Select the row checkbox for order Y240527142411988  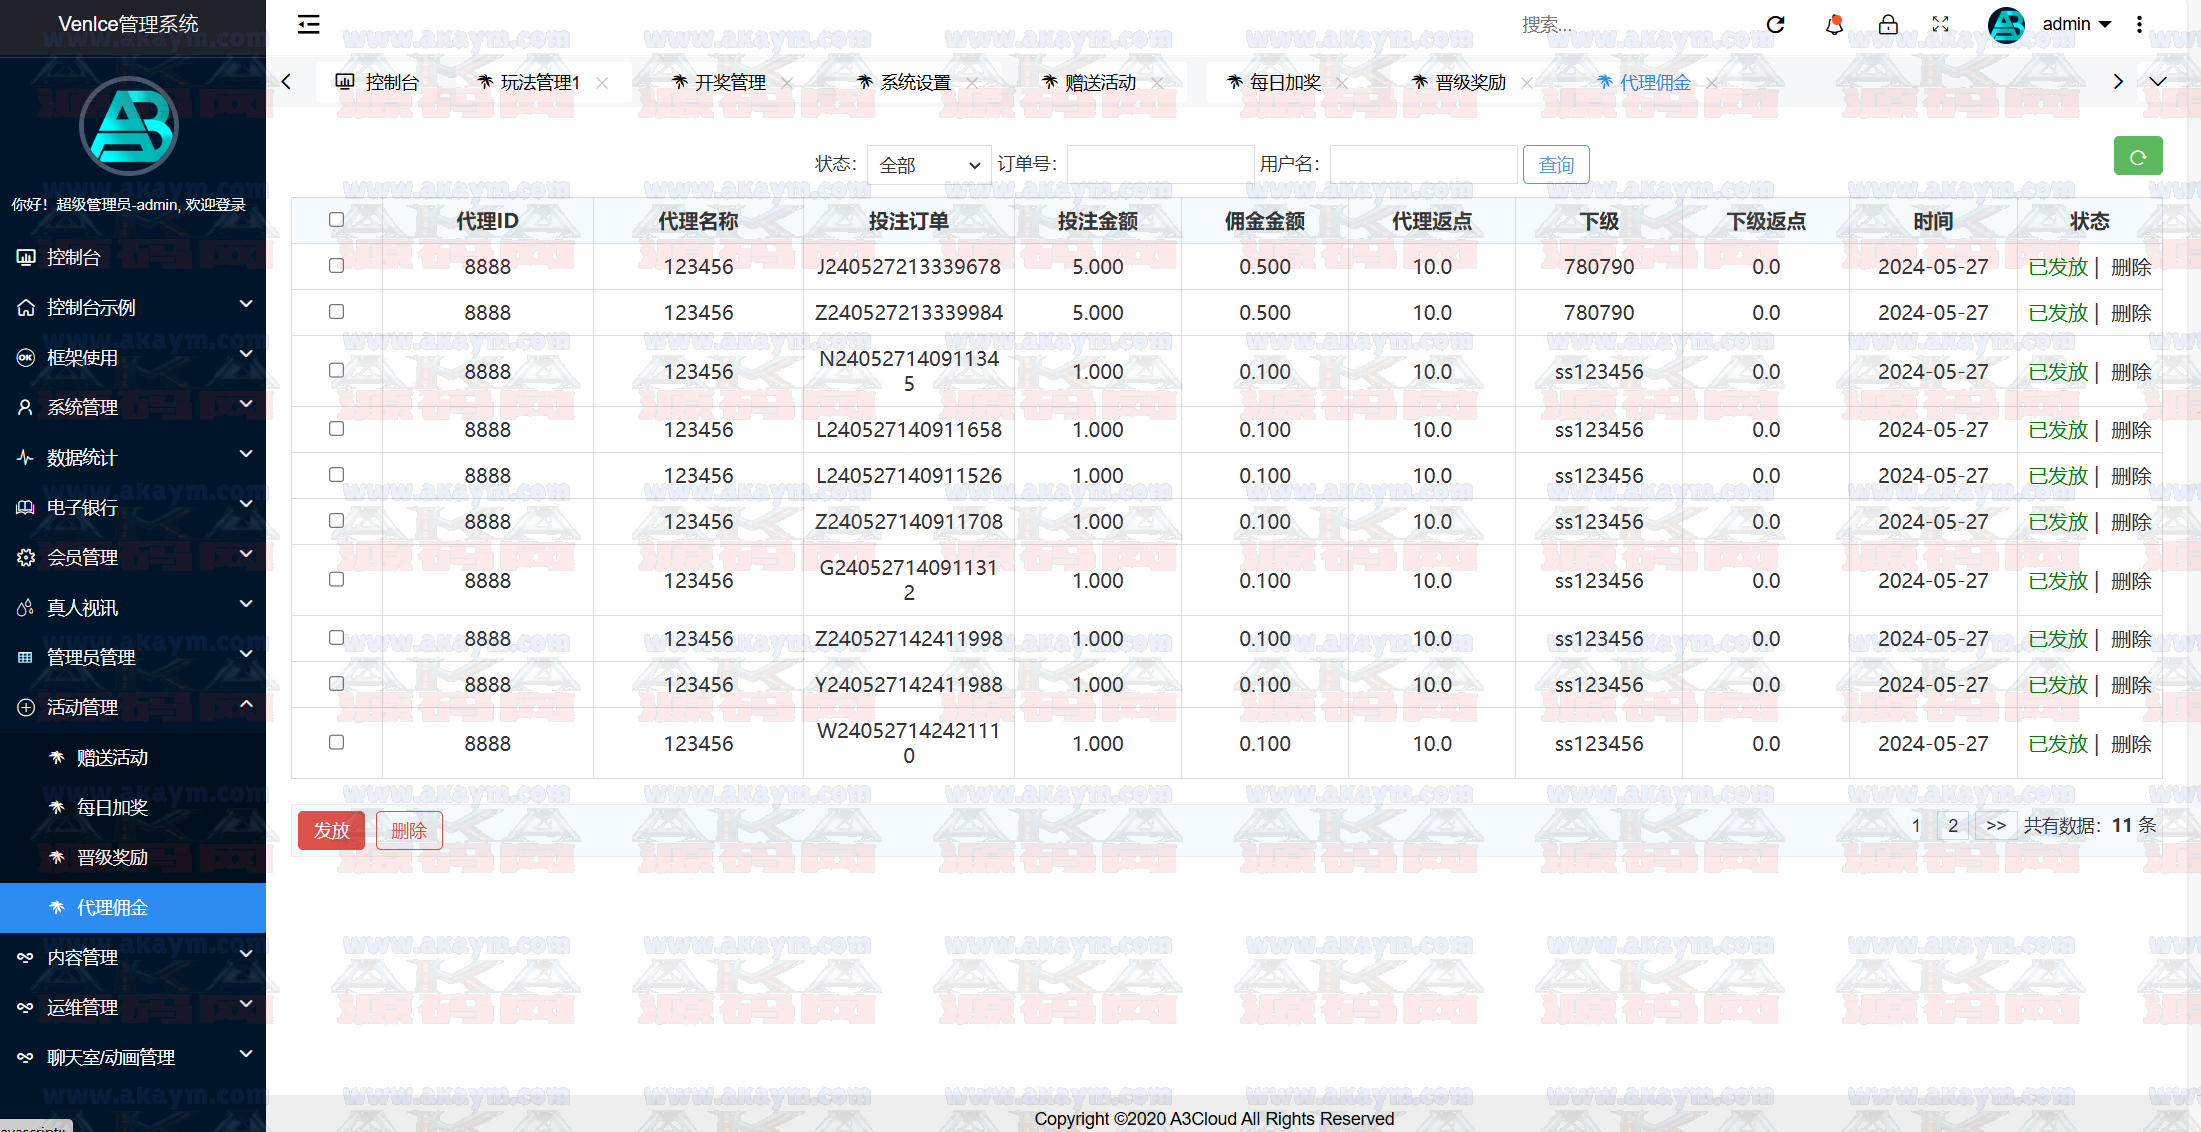pos(336,684)
